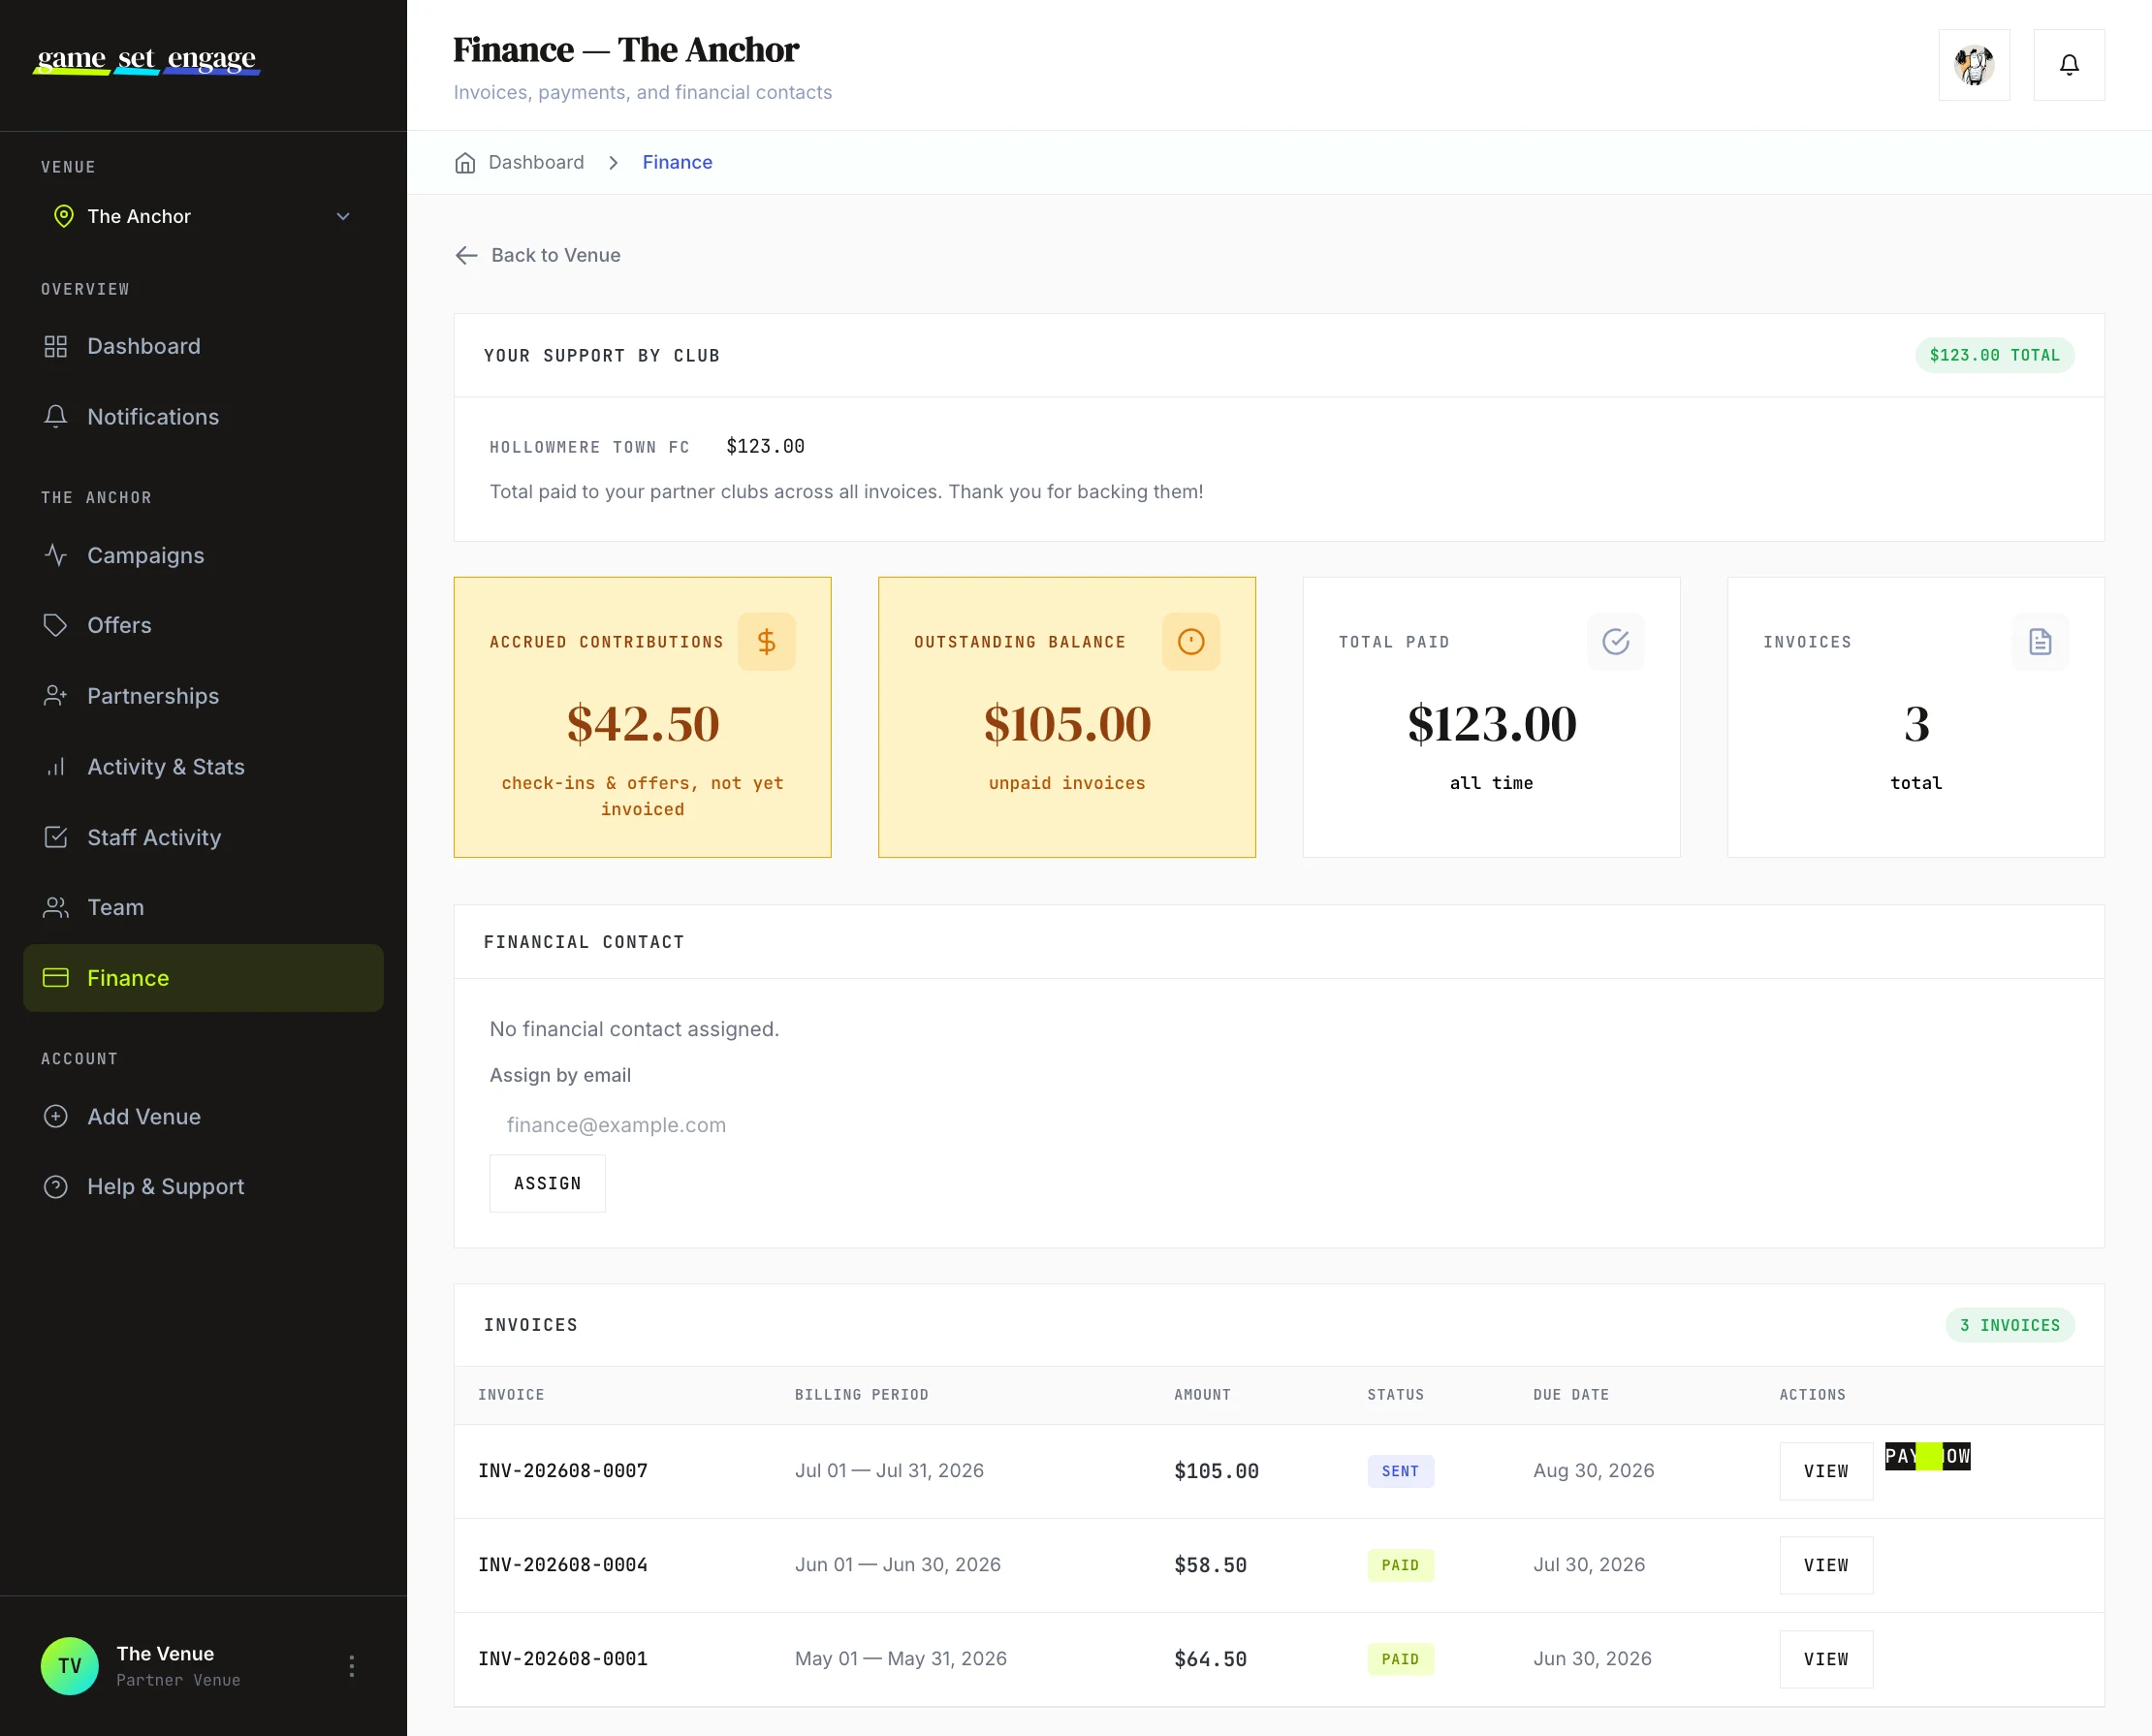The image size is (2152, 1736).
Task: Click the Partnerships user-plus icon
Action: [56, 696]
